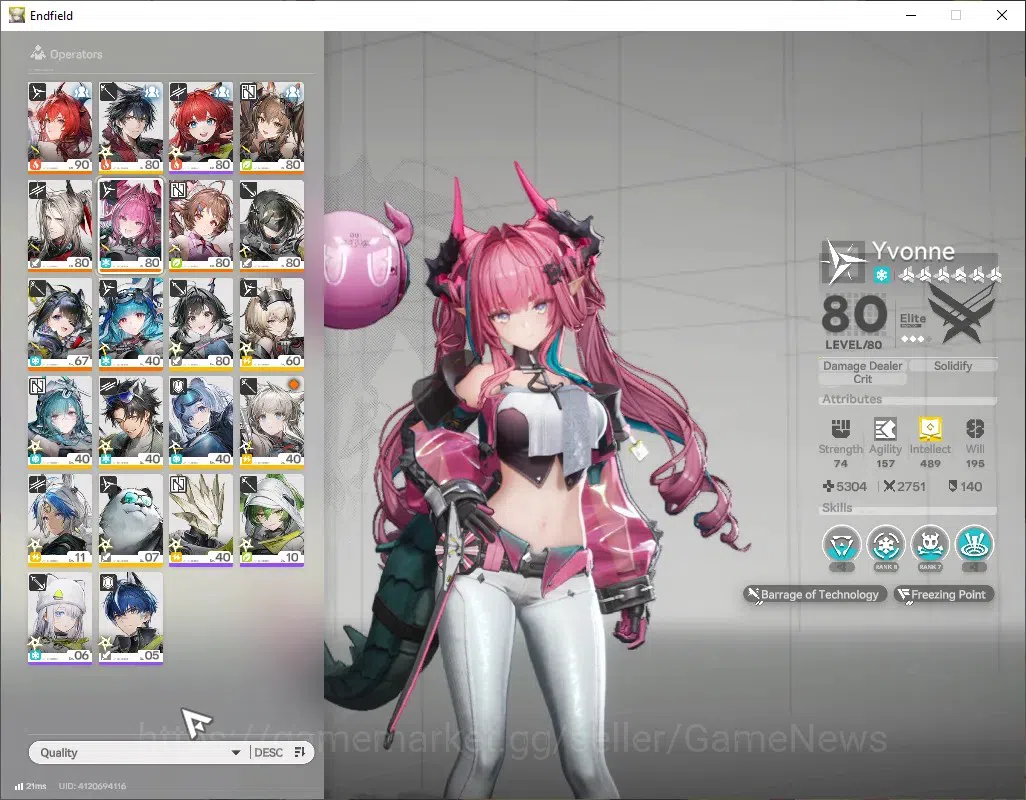This screenshot has width=1026, height=800.
Task: Minimize the Endfield window
Action: pos(911,15)
